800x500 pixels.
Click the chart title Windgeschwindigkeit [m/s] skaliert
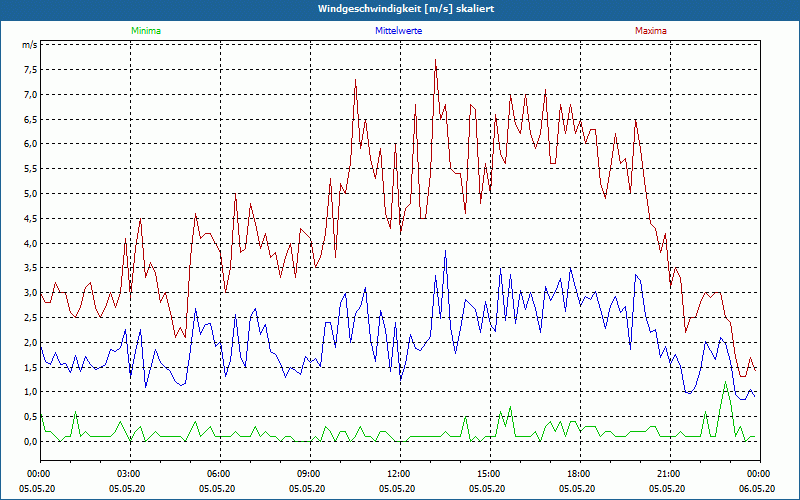click(406, 9)
